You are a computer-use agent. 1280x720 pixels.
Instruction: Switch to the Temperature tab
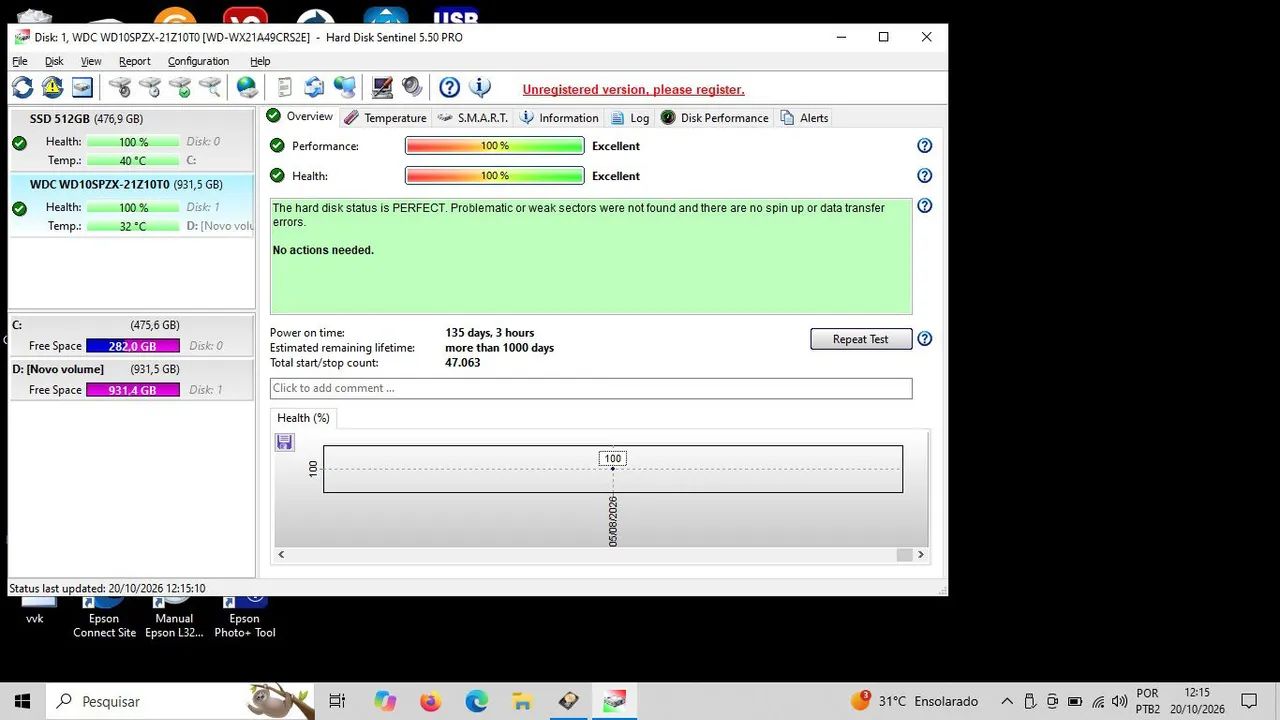pyautogui.click(x=385, y=118)
